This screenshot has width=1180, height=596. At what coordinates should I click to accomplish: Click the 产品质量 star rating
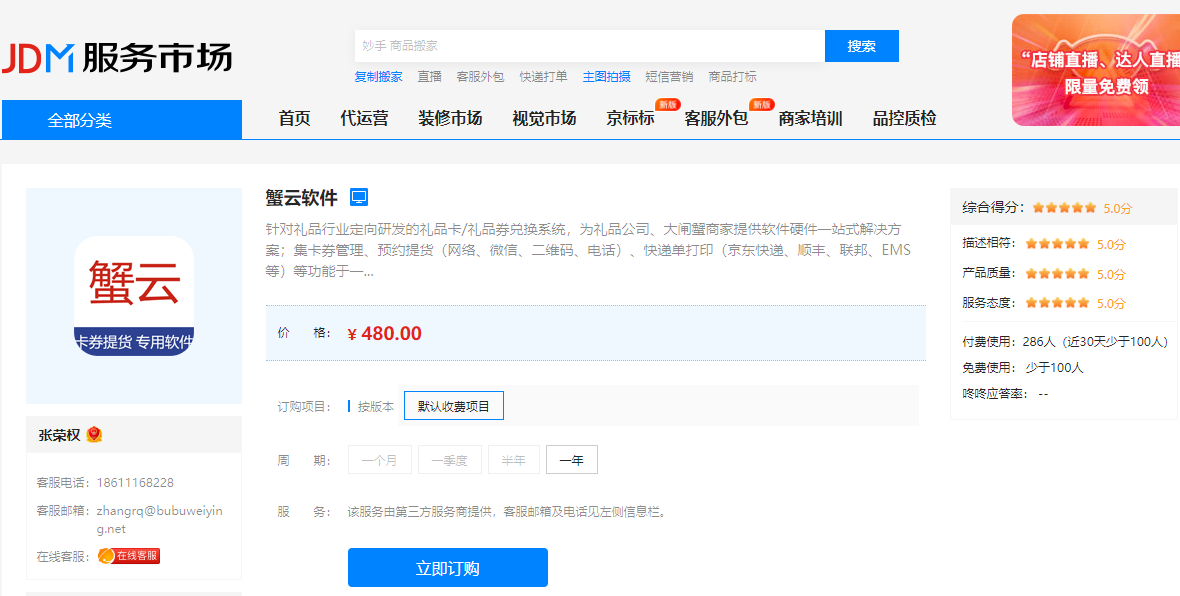[1057, 274]
